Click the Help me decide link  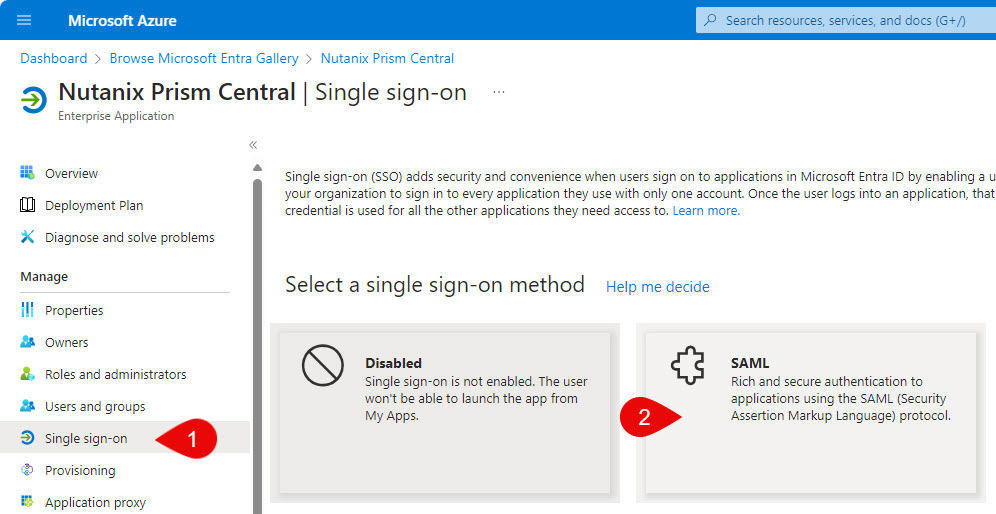[657, 287]
